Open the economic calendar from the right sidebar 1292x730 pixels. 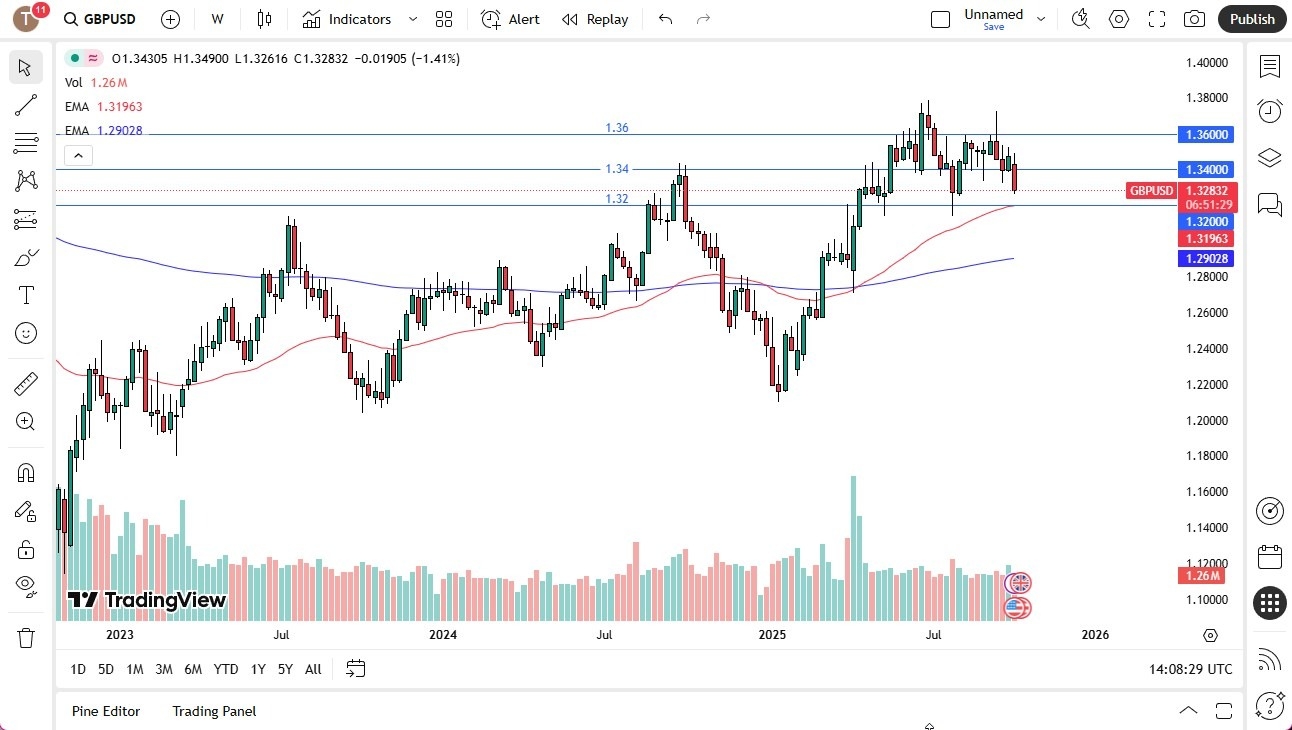click(1270, 556)
